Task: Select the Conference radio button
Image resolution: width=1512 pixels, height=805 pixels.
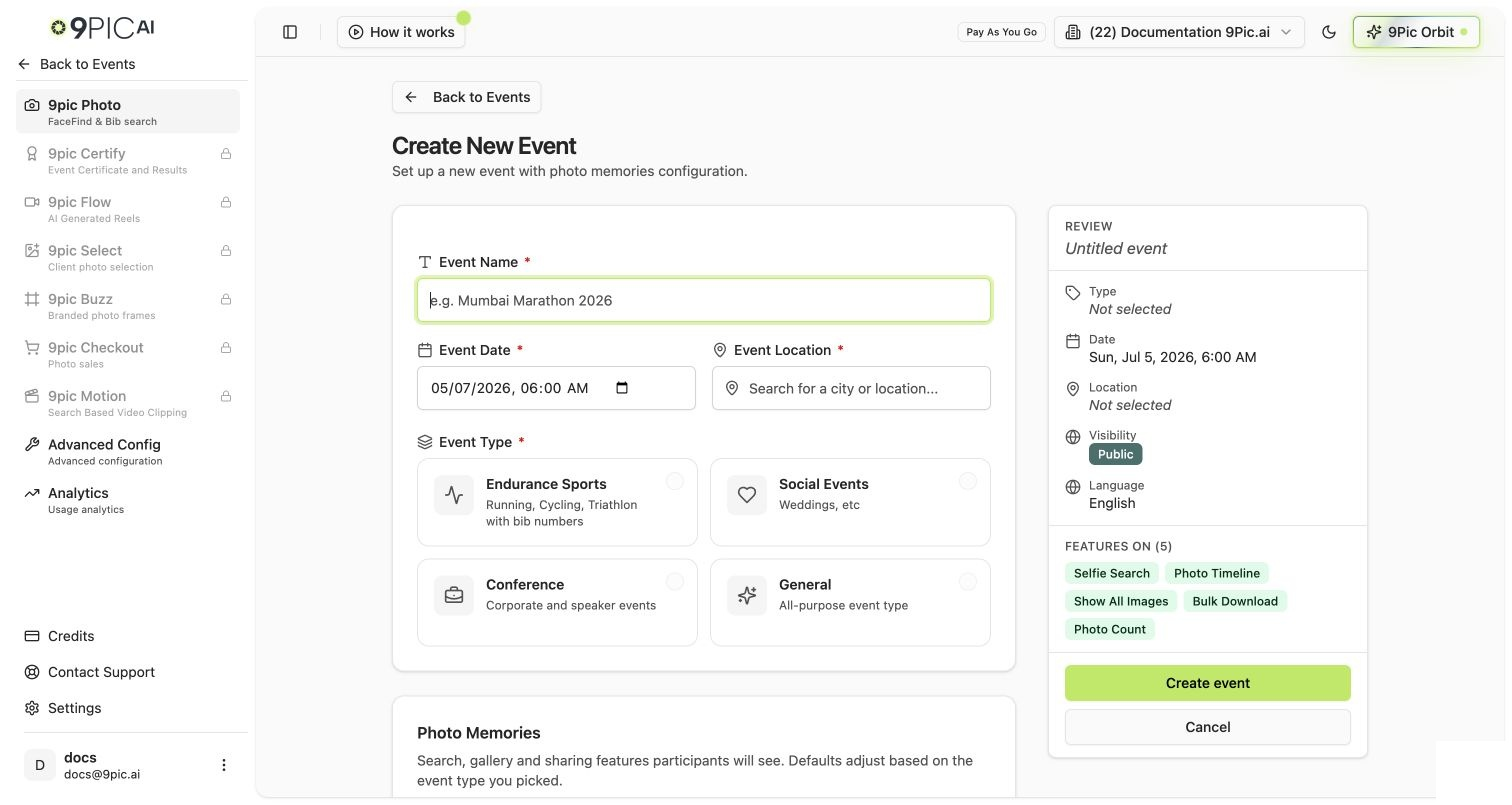Action: (675, 582)
